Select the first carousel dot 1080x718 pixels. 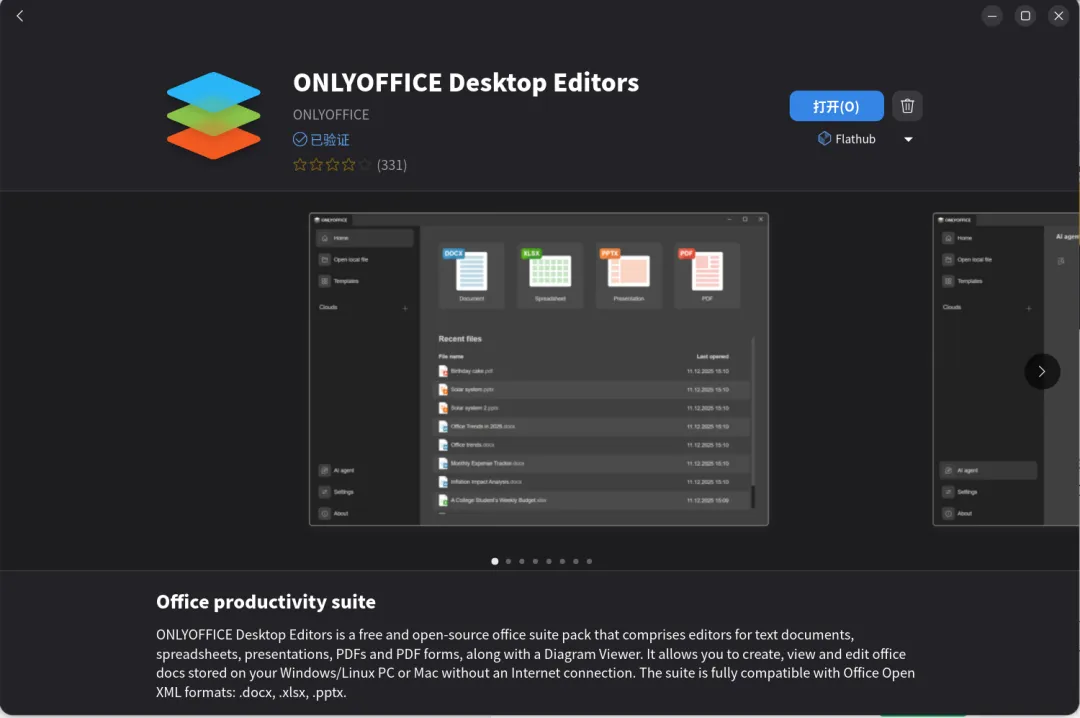click(x=495, y=561)
